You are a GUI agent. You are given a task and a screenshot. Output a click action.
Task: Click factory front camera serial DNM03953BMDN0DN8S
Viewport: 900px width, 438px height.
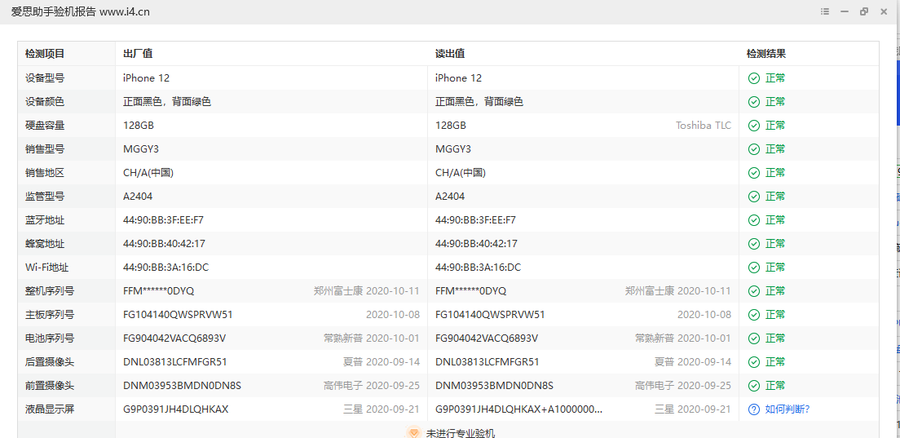[182, 386]
